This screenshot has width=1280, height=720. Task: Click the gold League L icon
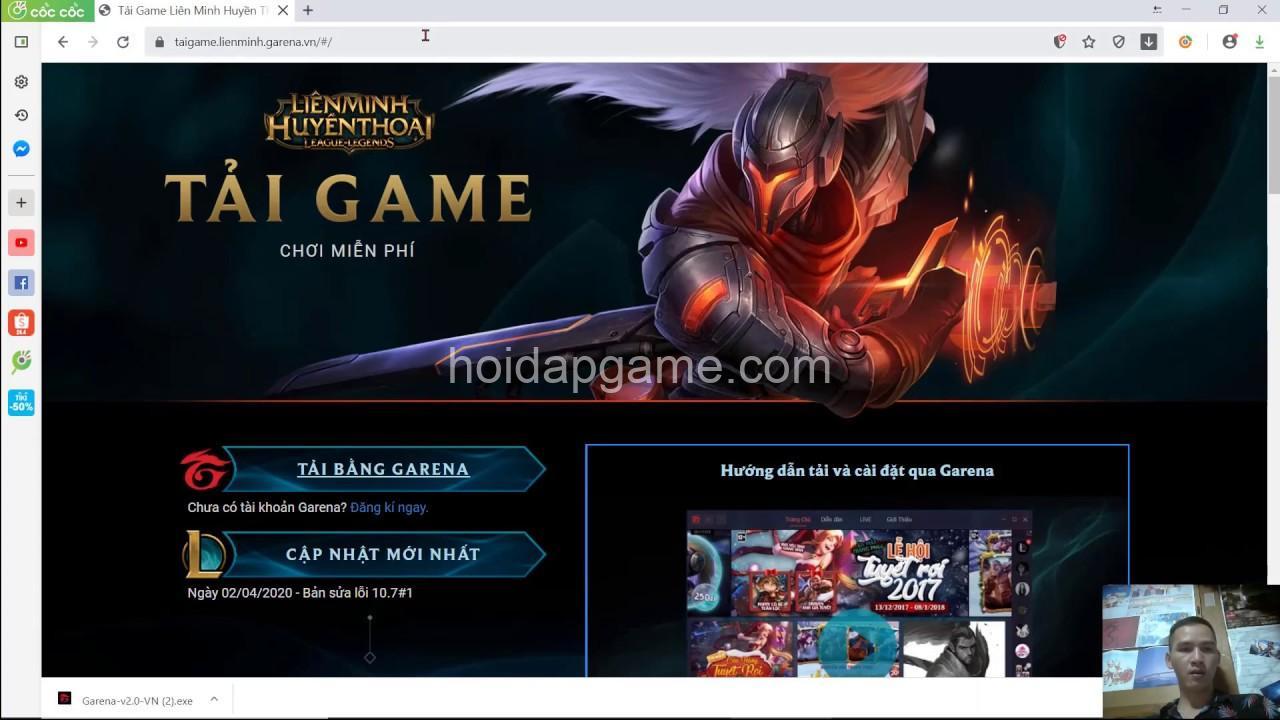pos(205,555)
